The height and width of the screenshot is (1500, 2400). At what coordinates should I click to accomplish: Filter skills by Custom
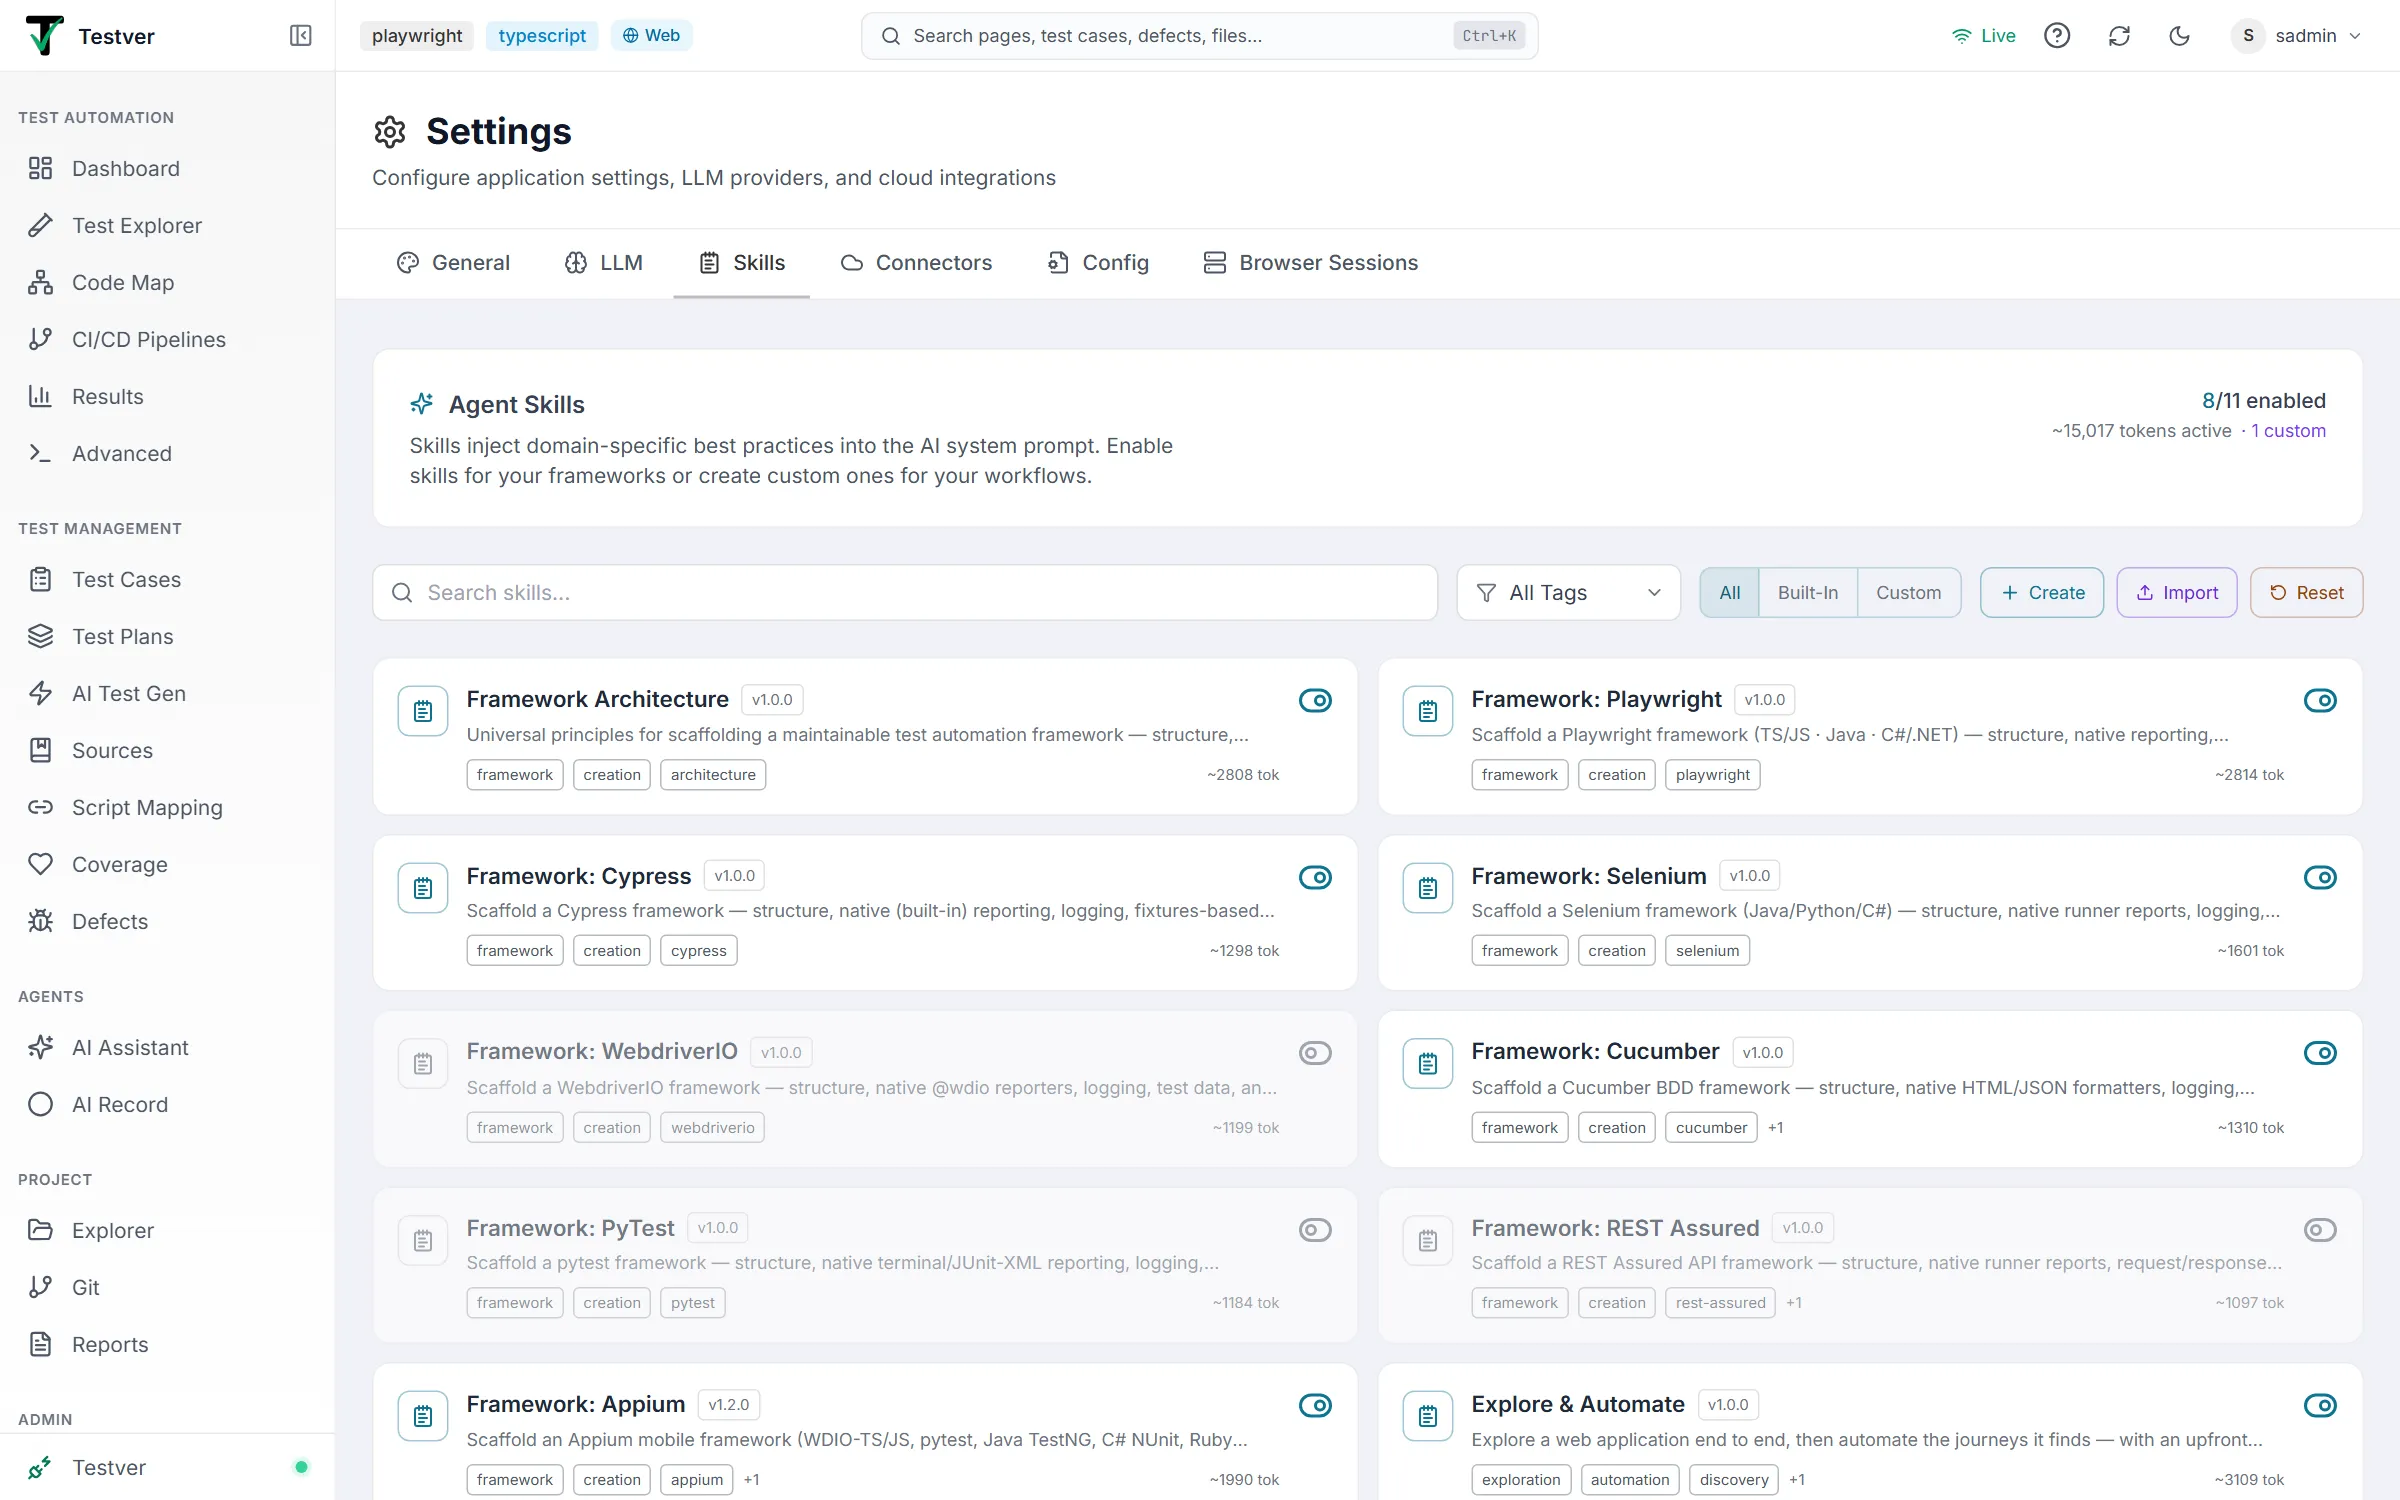point(1908,593)
